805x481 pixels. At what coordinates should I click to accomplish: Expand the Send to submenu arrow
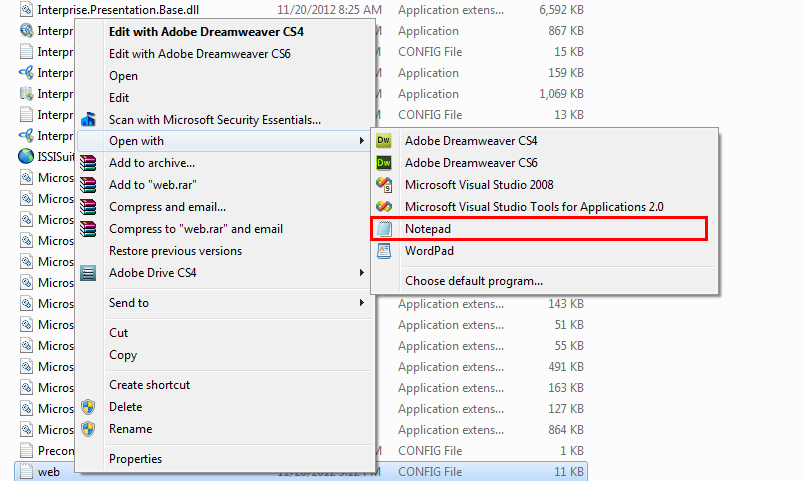361,303
